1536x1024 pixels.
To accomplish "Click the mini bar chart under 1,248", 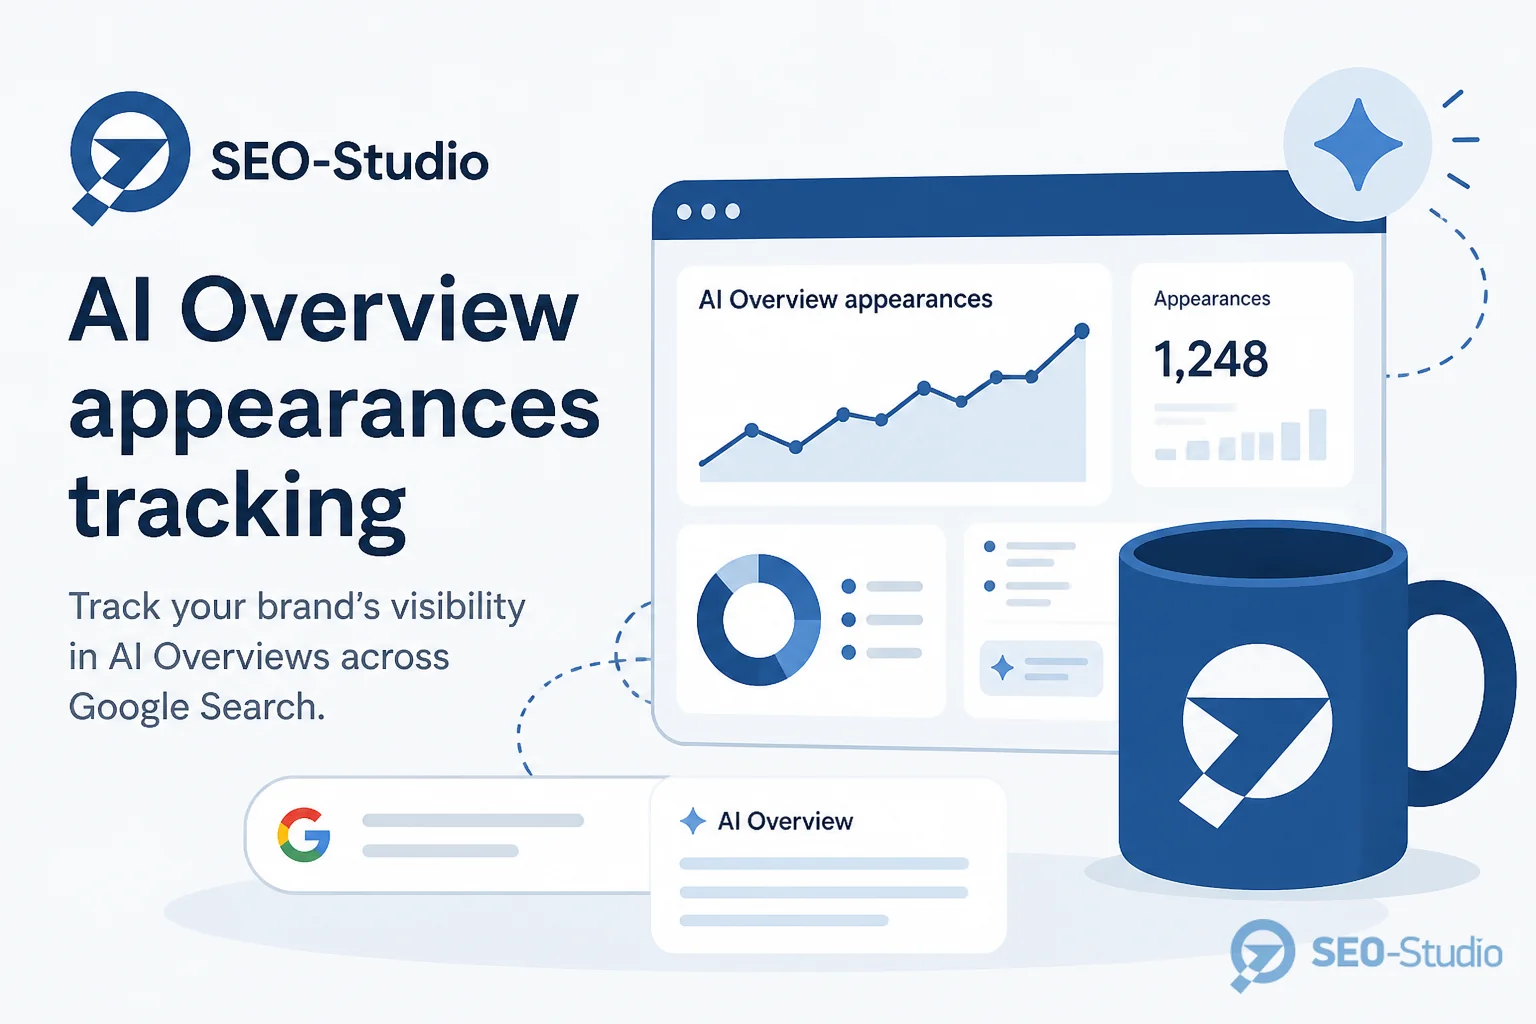I will point(1241,435).
